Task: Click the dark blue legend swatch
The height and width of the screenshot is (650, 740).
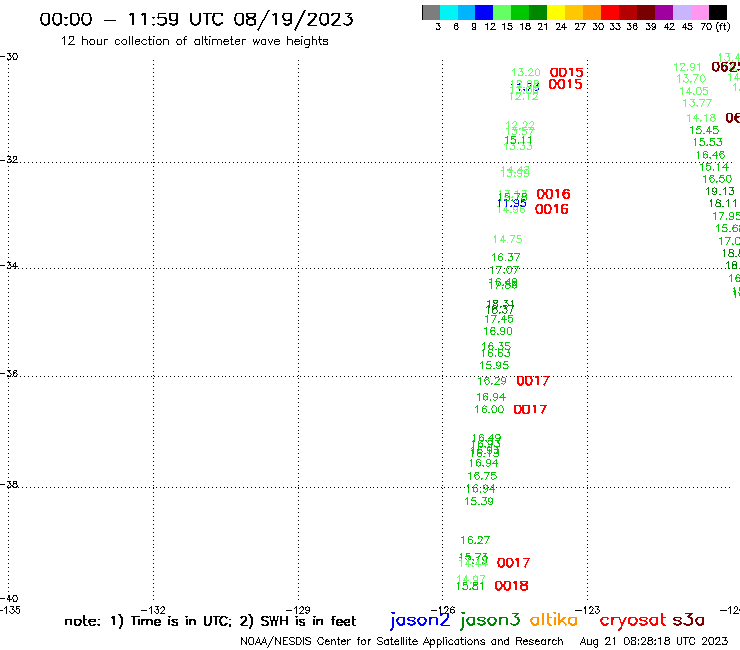Action: (484, 12)
